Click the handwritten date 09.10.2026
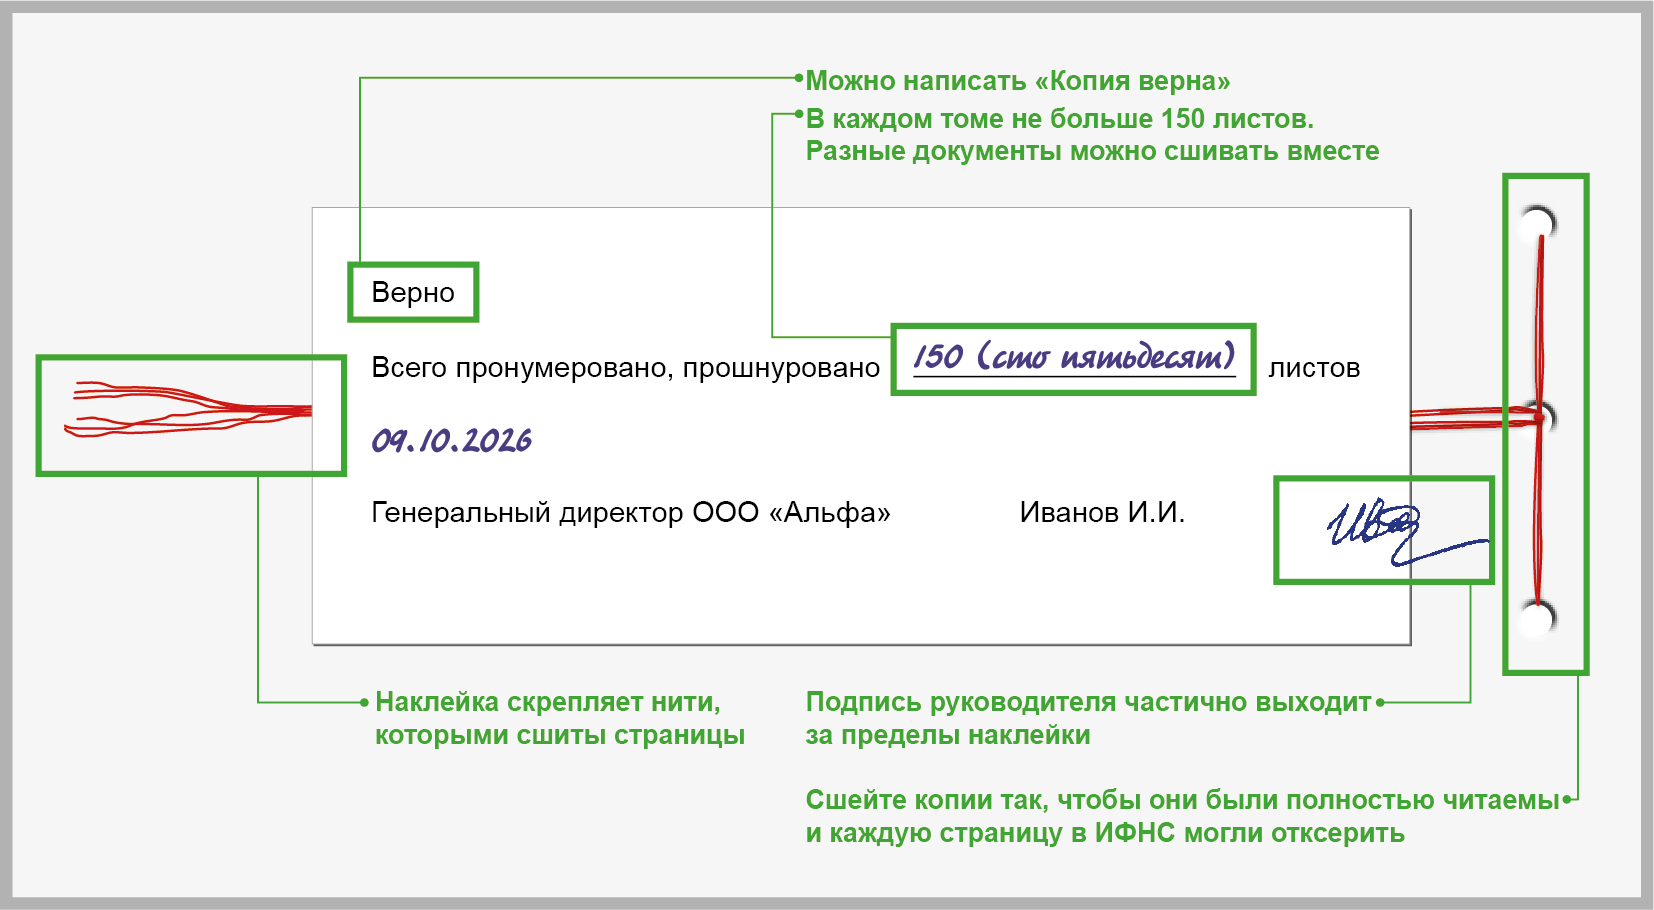 [x=451, y=441]
